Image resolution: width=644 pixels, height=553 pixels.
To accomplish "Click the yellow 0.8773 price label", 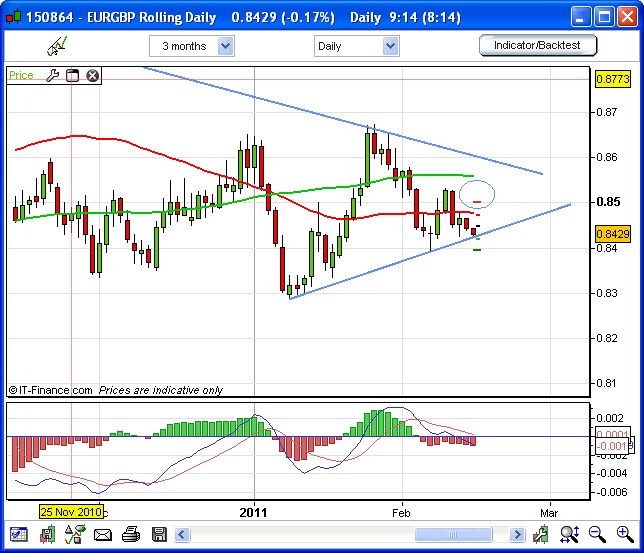I will pos(612,78).
